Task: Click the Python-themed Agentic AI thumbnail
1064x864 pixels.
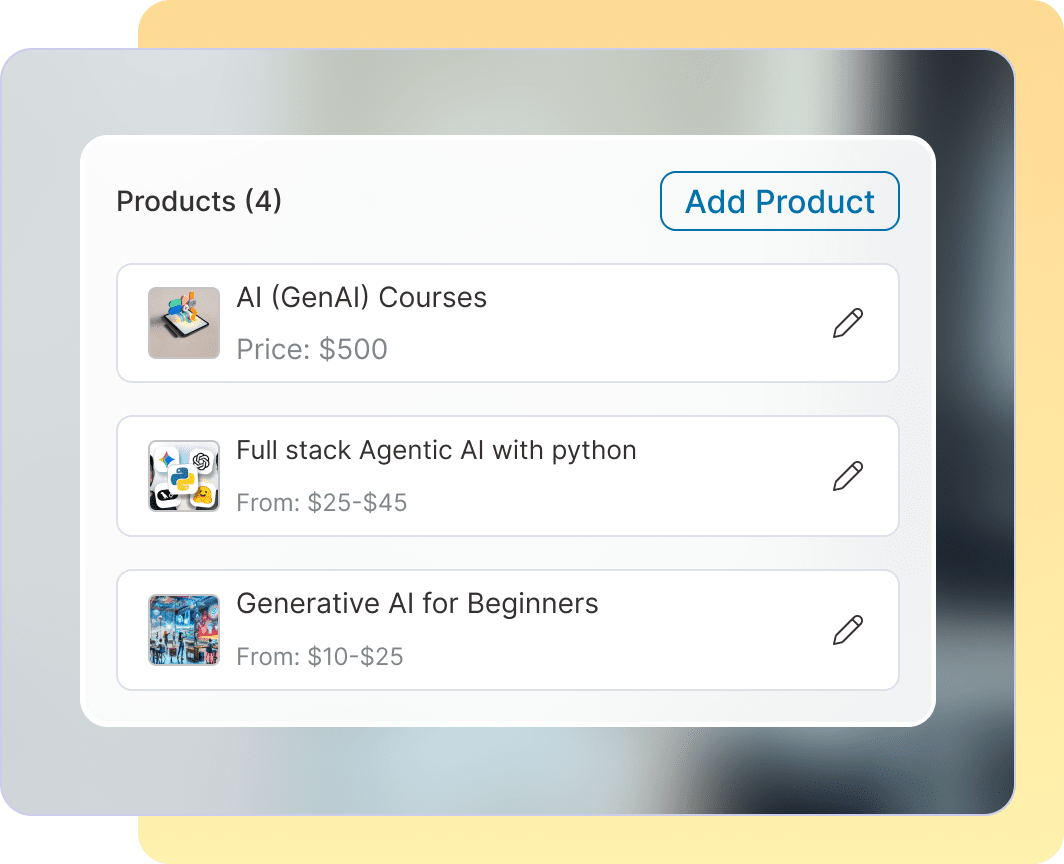Action: pos(184,476)
